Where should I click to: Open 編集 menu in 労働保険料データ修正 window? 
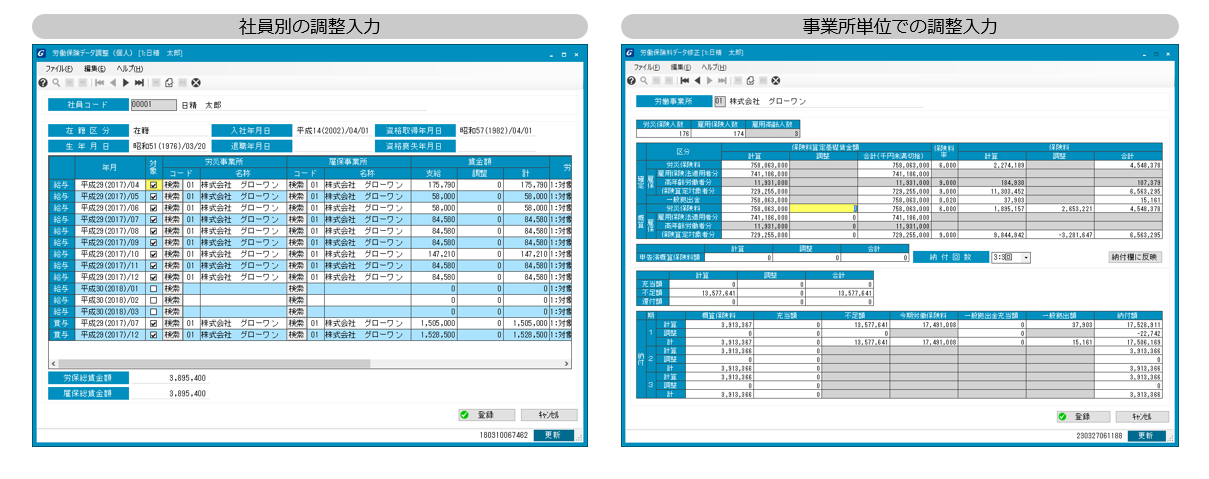[x=682, y=67]
